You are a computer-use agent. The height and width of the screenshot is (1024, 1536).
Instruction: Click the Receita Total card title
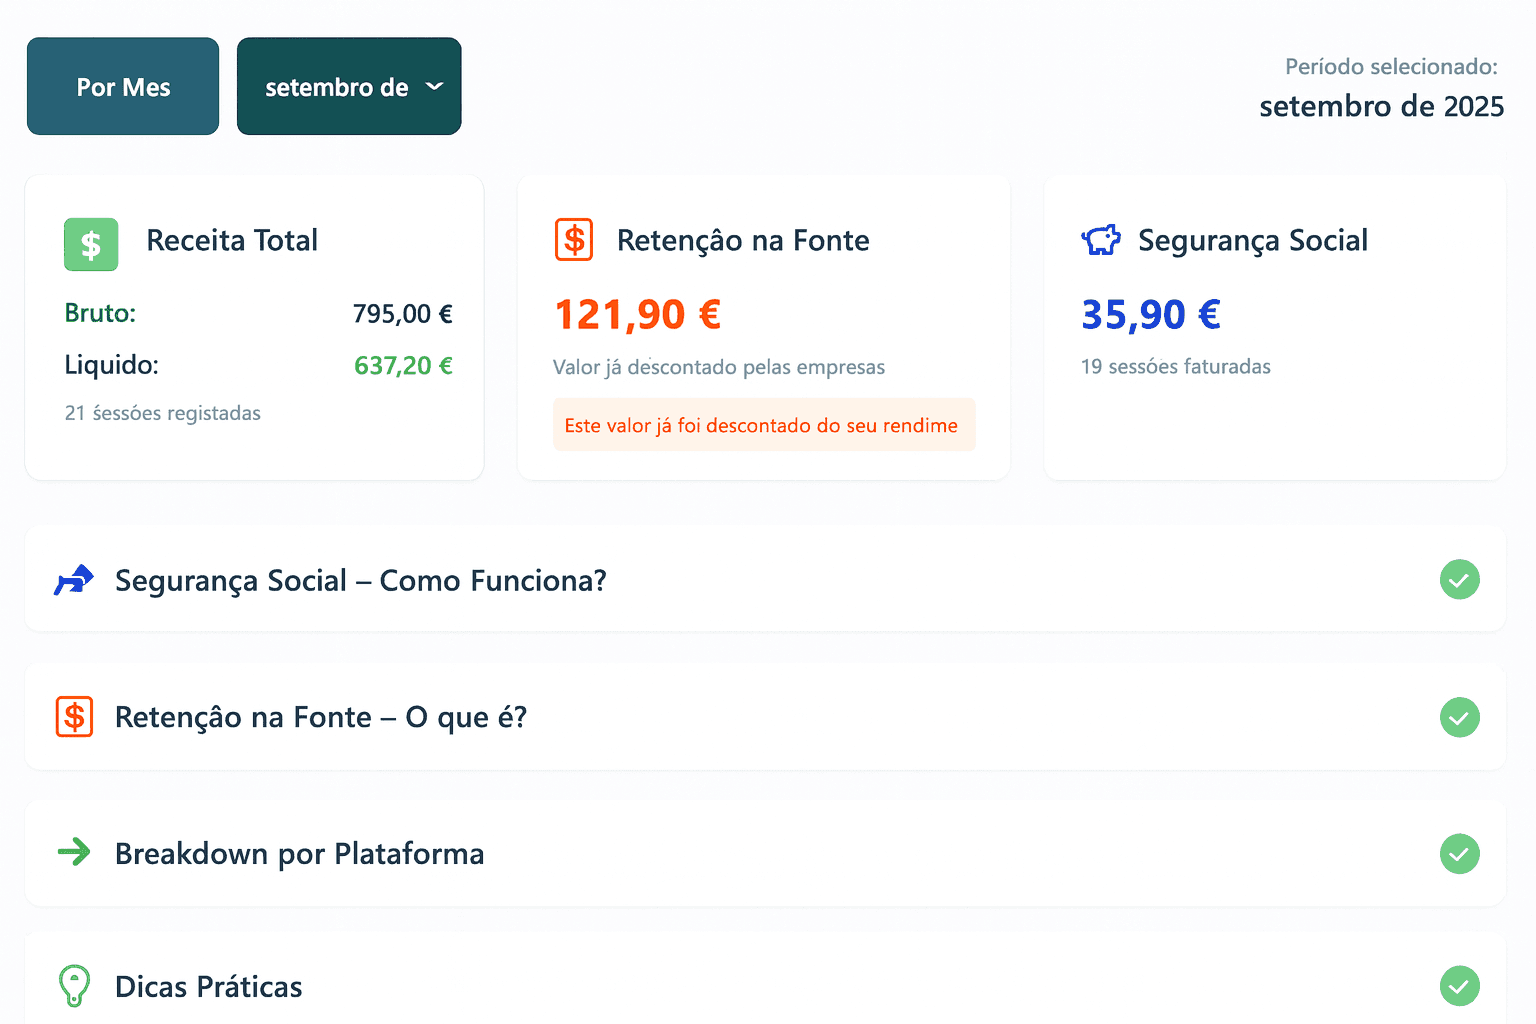coord(232,240)
